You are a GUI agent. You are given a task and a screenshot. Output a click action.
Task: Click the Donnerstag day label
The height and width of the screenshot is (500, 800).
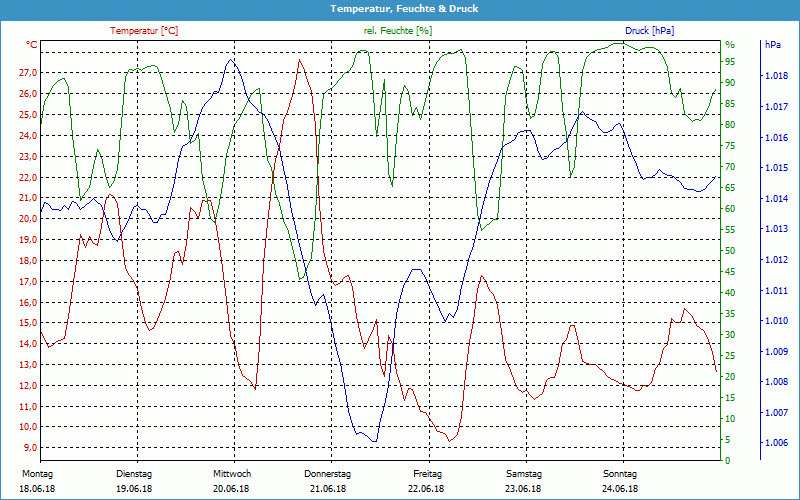(328, 473)
